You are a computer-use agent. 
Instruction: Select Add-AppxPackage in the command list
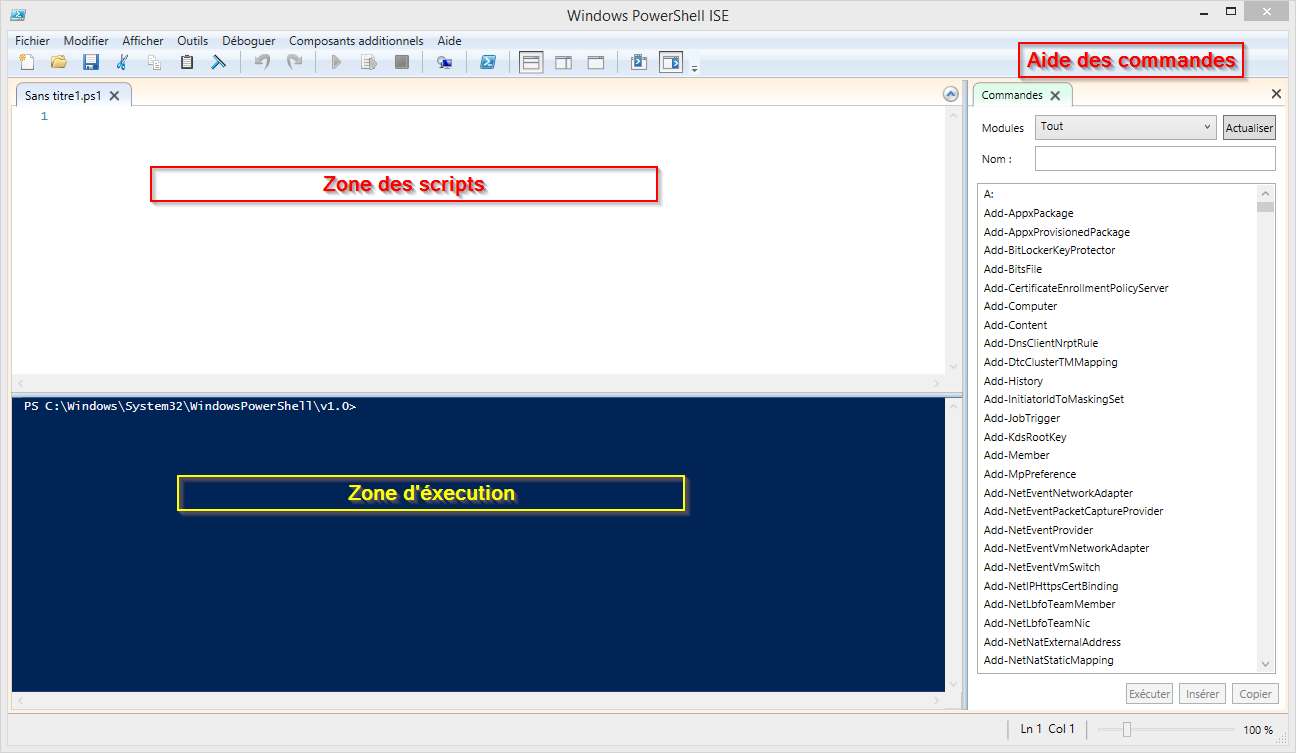(x=1028, y=213)
